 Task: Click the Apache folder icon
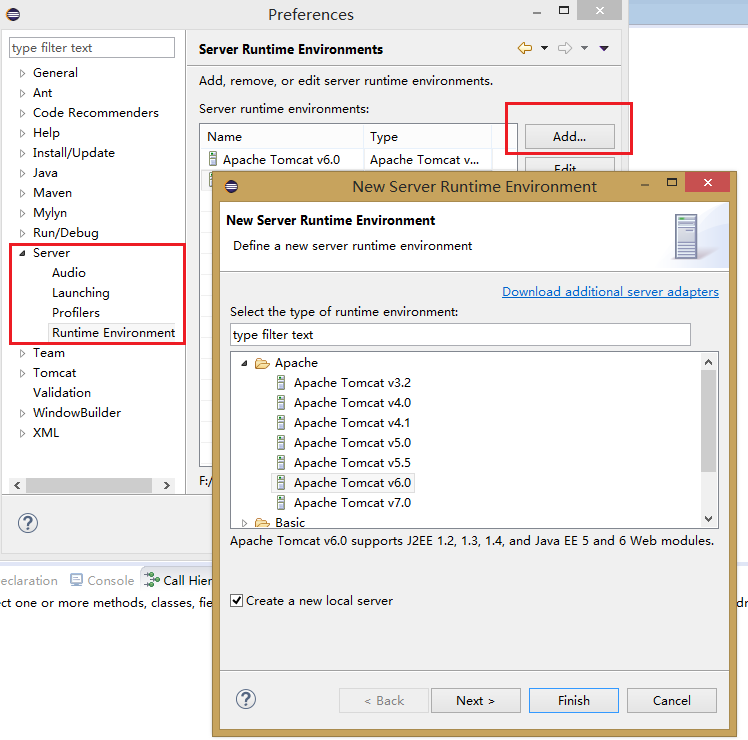(x=262, y=364)
